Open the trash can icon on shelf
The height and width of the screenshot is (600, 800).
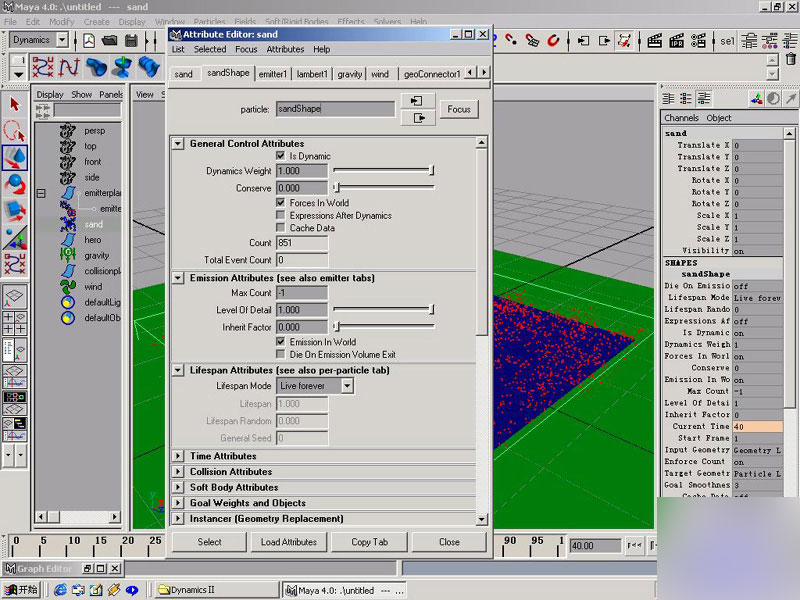[x=790, y=59]
